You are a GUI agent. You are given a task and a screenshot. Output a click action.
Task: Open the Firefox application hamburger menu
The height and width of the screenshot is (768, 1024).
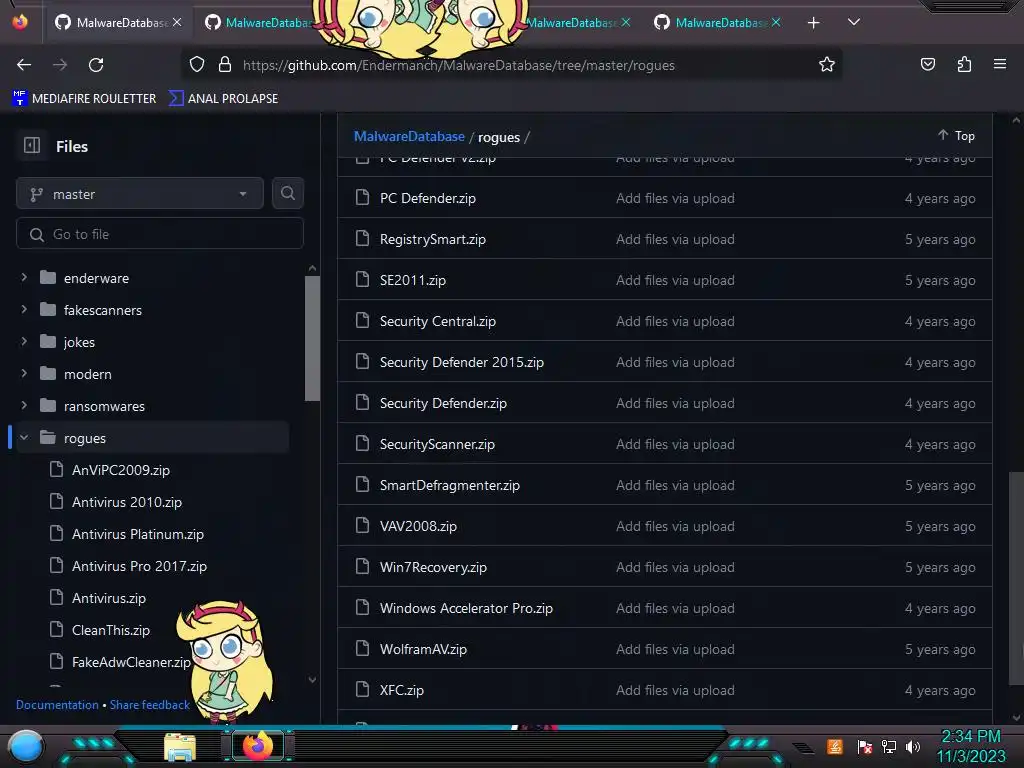click(1000, 64)
